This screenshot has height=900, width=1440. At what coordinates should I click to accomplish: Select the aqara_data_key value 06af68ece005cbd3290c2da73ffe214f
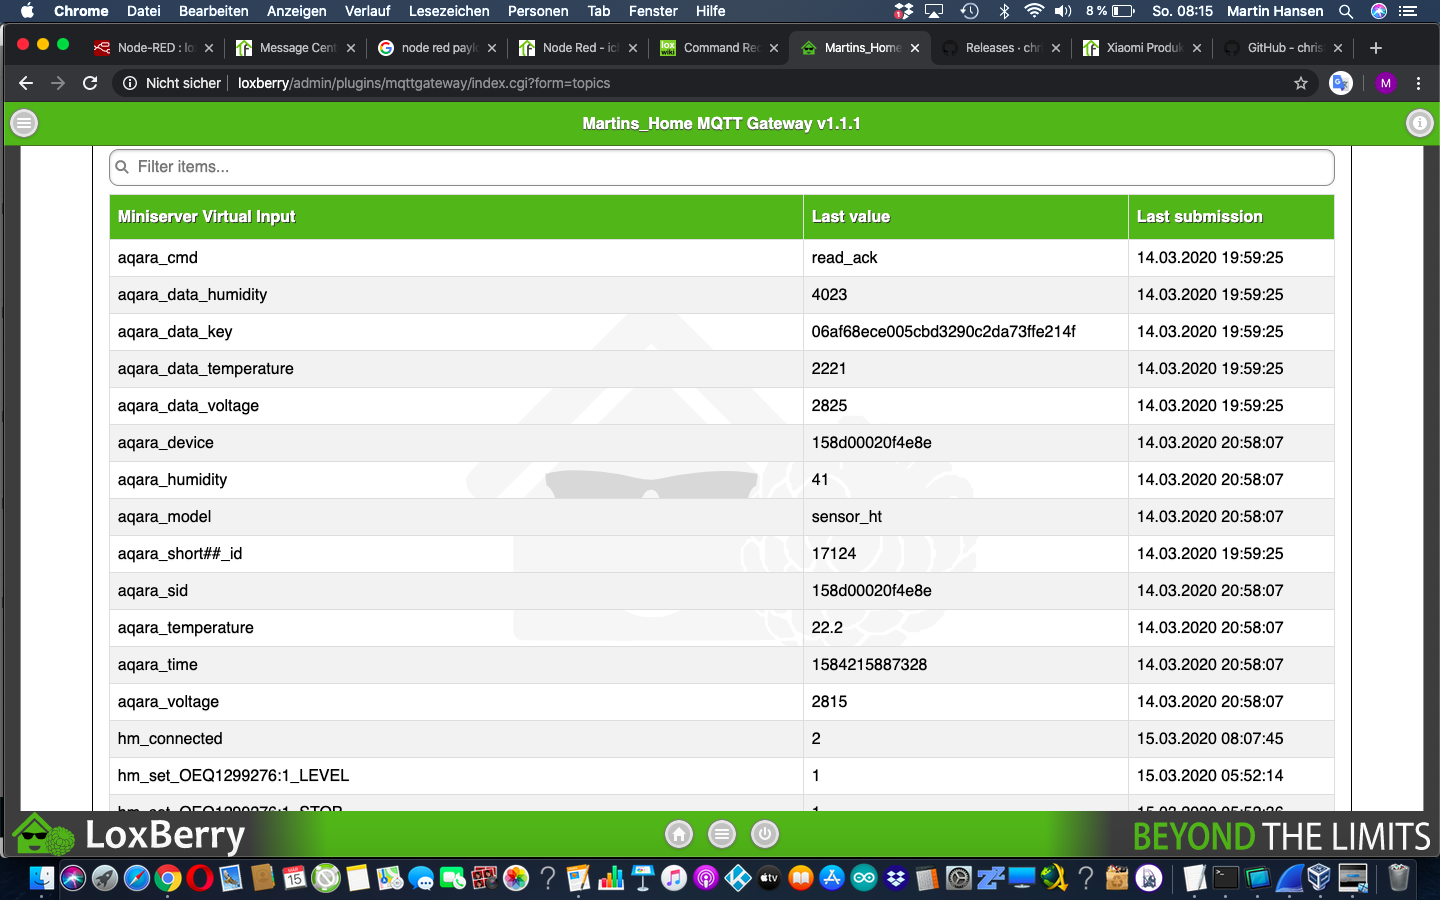[943, 331]
